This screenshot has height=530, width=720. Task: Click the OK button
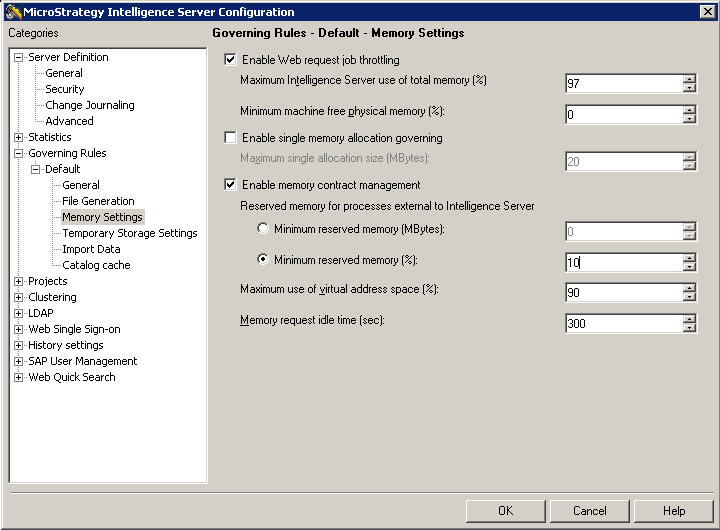(x=506, y=511)
